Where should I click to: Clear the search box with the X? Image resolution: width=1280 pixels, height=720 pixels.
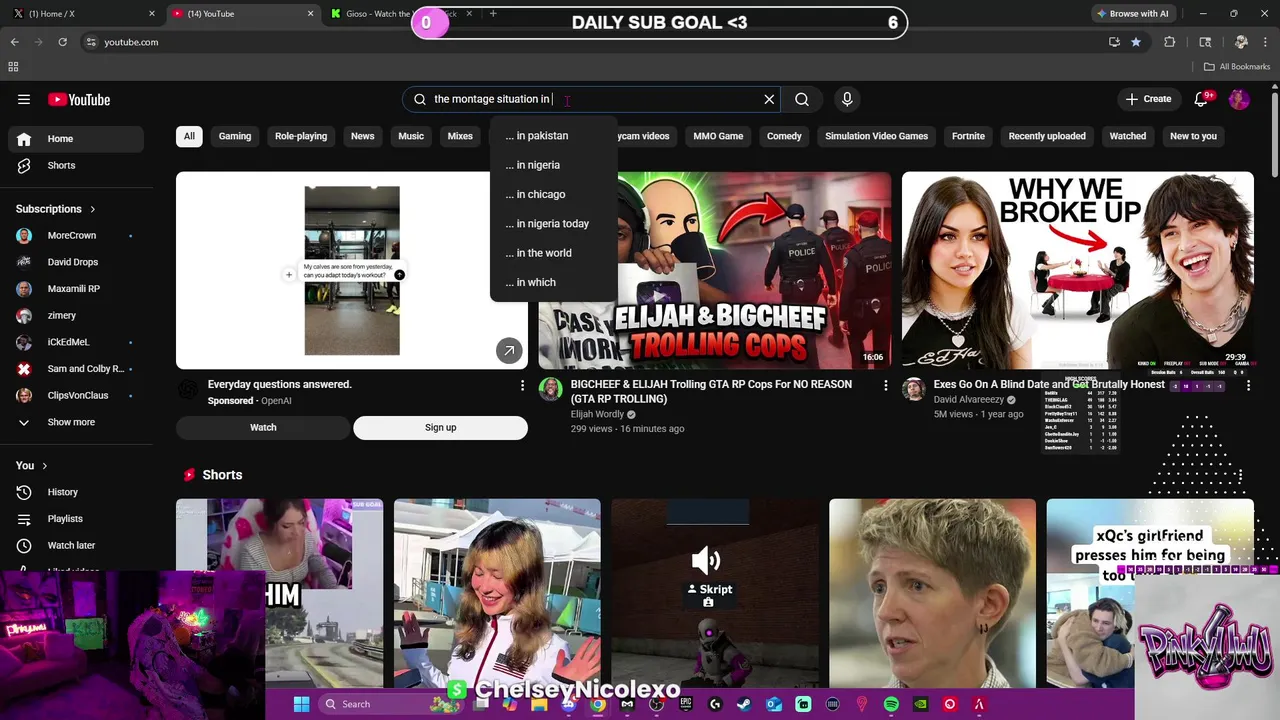pyautogui.click(x=769, y=99)
